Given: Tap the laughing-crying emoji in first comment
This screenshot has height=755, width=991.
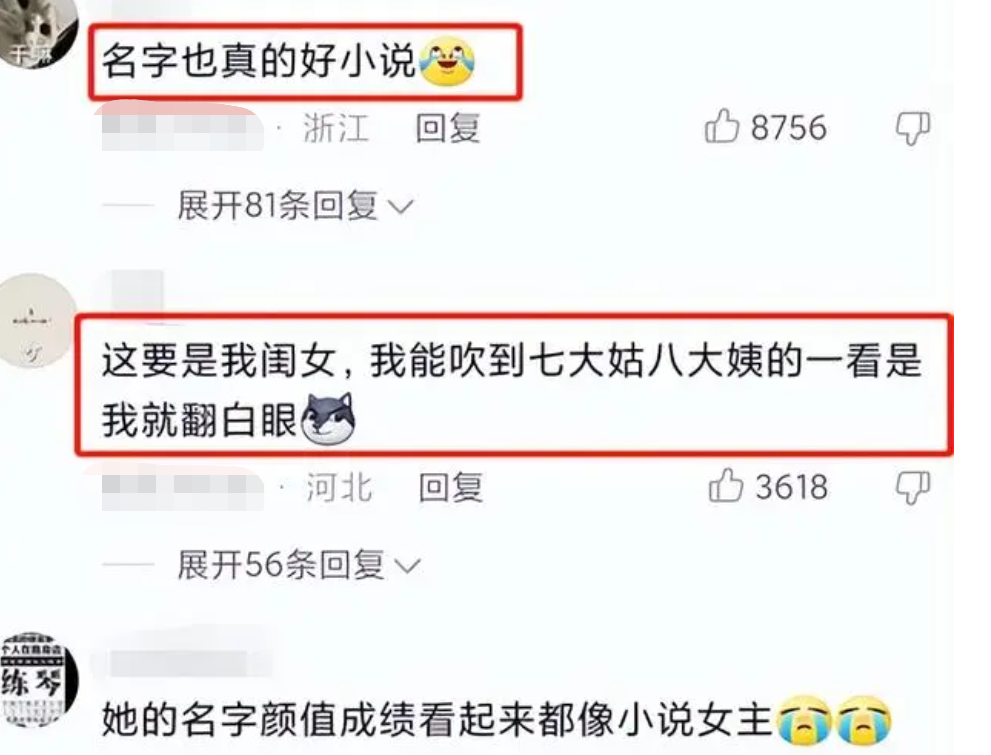Looking at the screenshot, I should [447, 61].
